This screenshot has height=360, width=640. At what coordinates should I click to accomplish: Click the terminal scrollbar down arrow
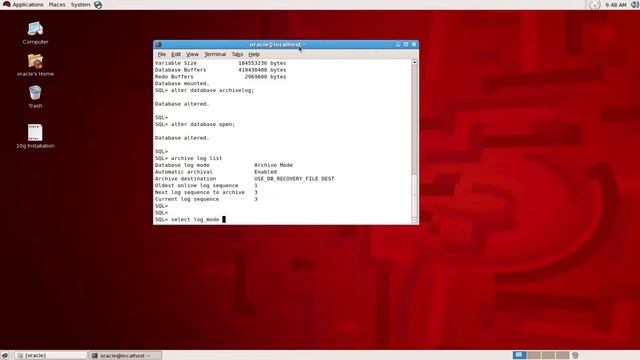(x=414, y=220)
